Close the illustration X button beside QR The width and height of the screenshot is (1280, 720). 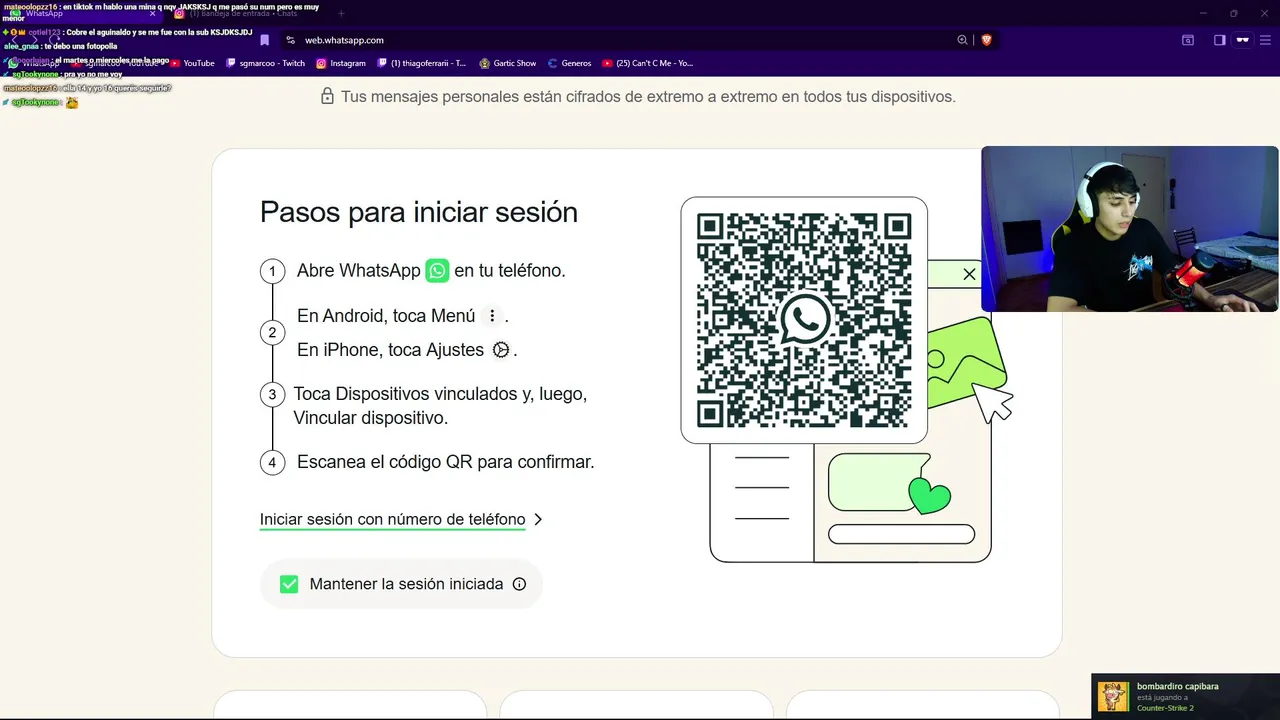tap(969, 274)
